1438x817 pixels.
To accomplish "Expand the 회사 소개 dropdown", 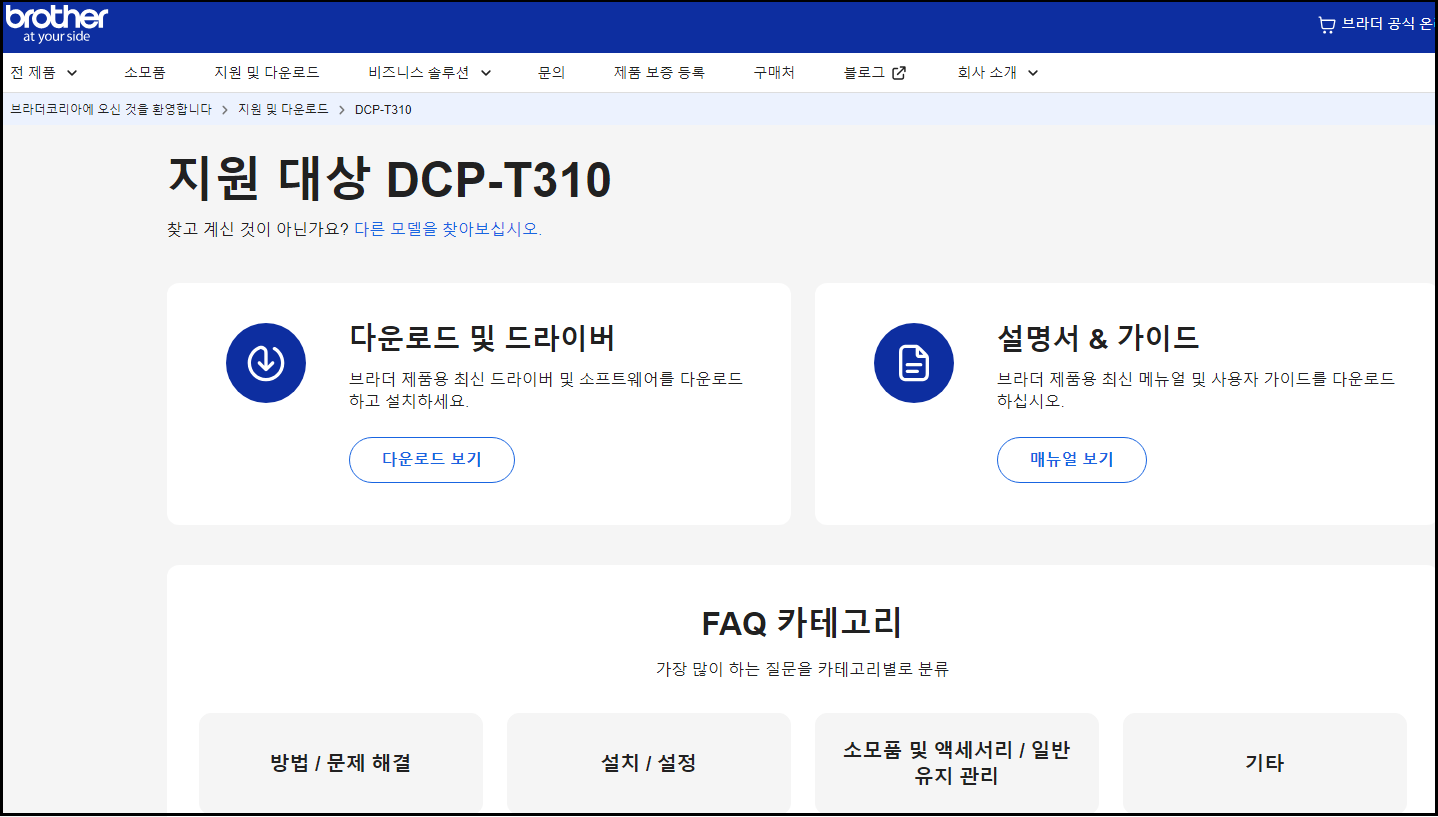I will point(995,72).
